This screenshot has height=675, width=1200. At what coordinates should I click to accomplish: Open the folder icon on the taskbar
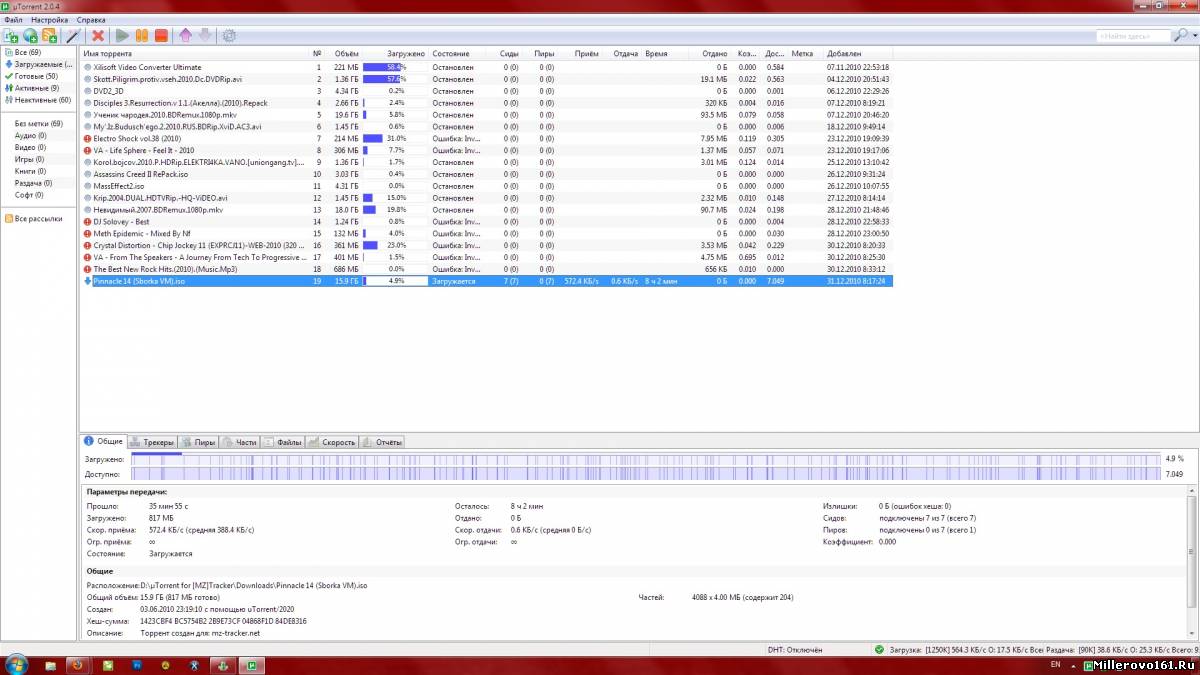click(x=50, y=665)
